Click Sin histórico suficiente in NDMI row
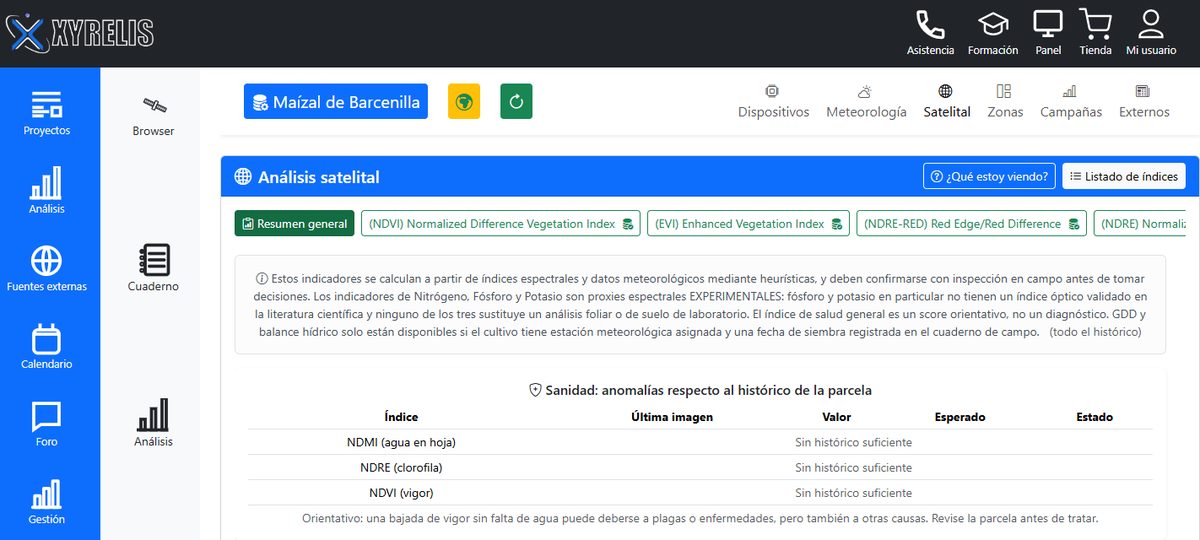The width and height of the screenshot is (1200, 540). [x=854, y=442]
